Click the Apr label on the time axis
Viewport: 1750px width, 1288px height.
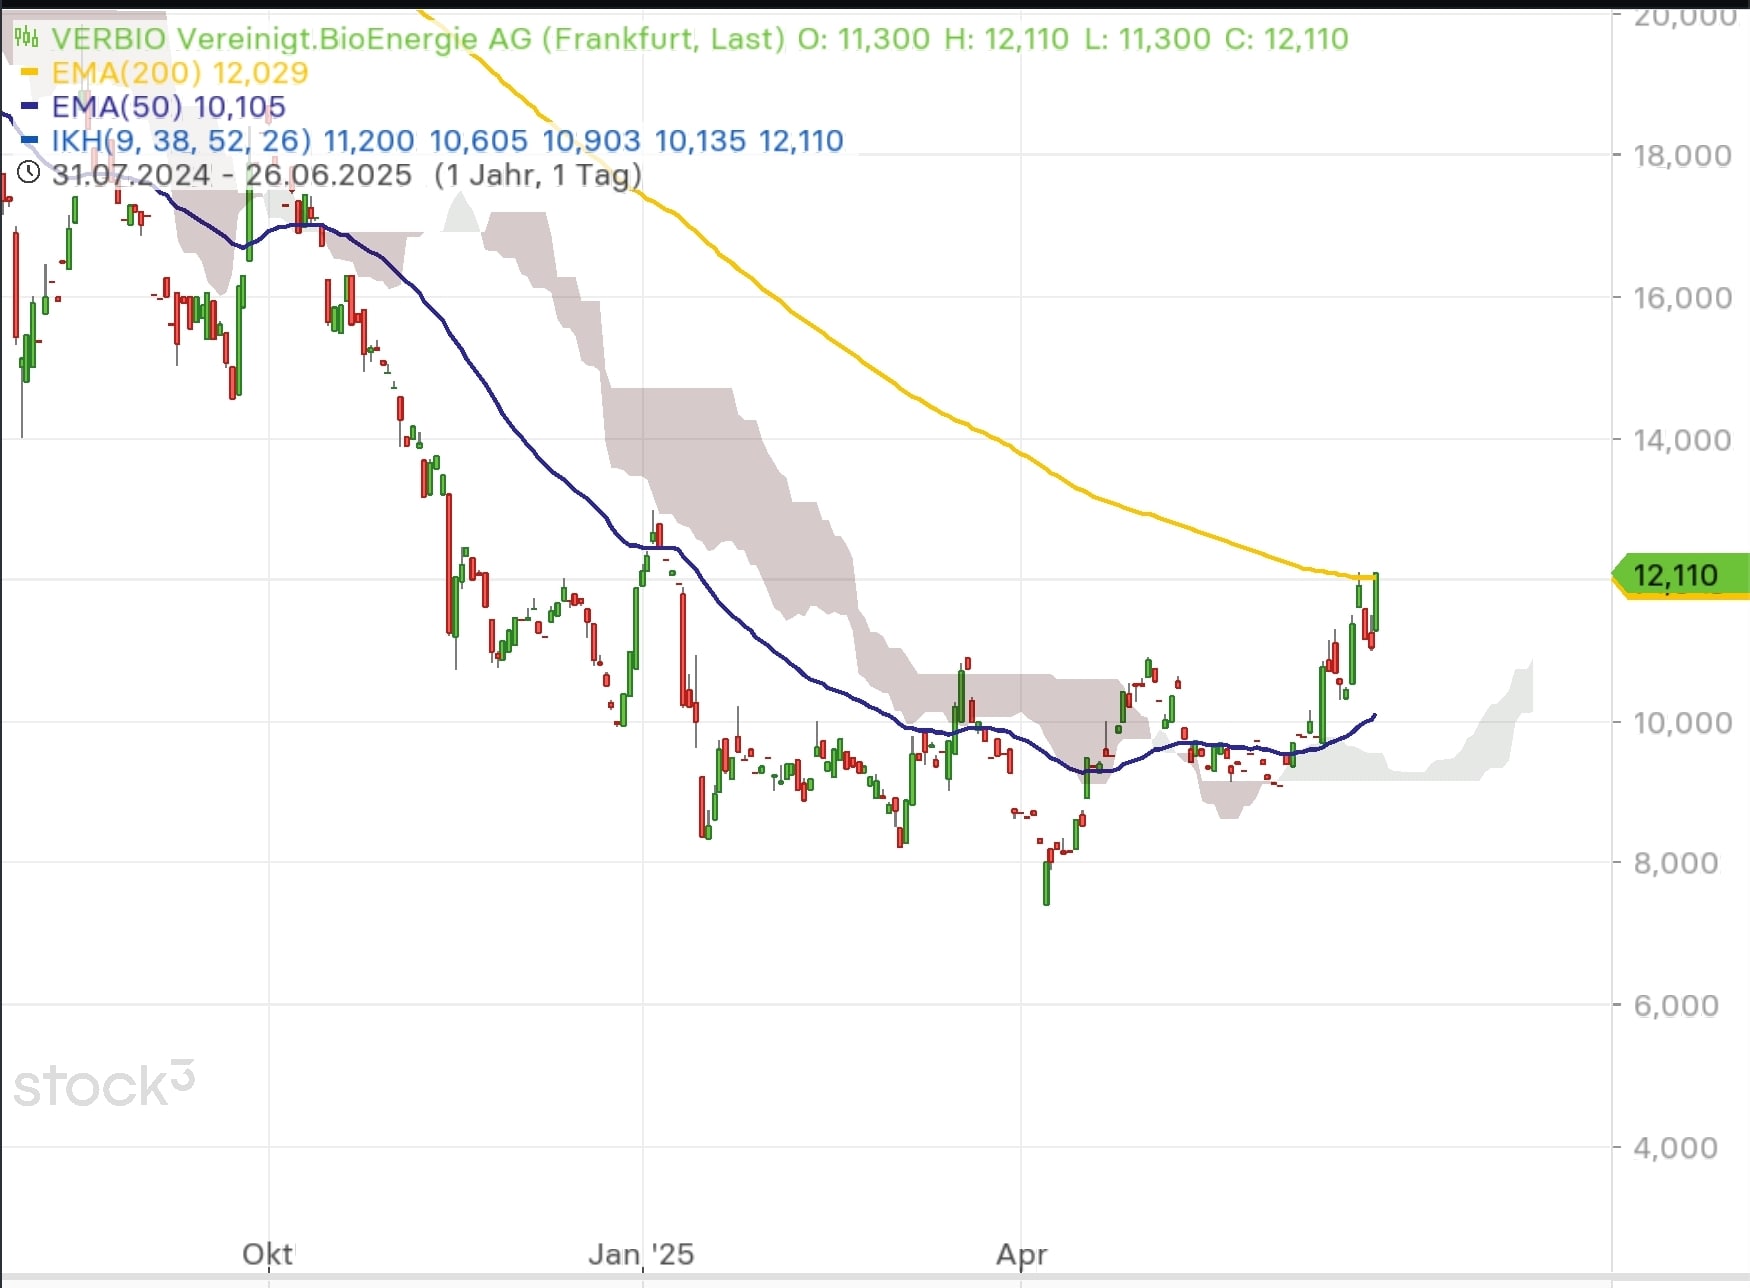pyautogui.click(x=1022, y=1254)
